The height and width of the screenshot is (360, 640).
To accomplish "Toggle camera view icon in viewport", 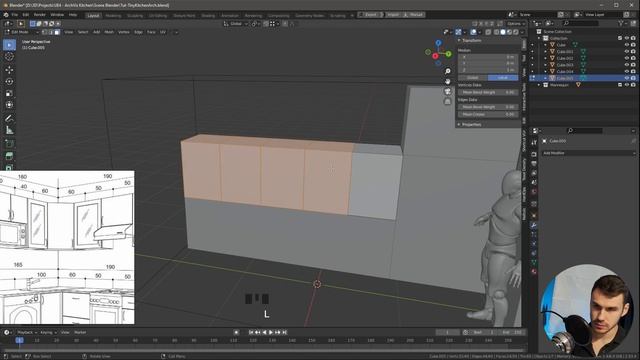I will [x=448, y=91].
